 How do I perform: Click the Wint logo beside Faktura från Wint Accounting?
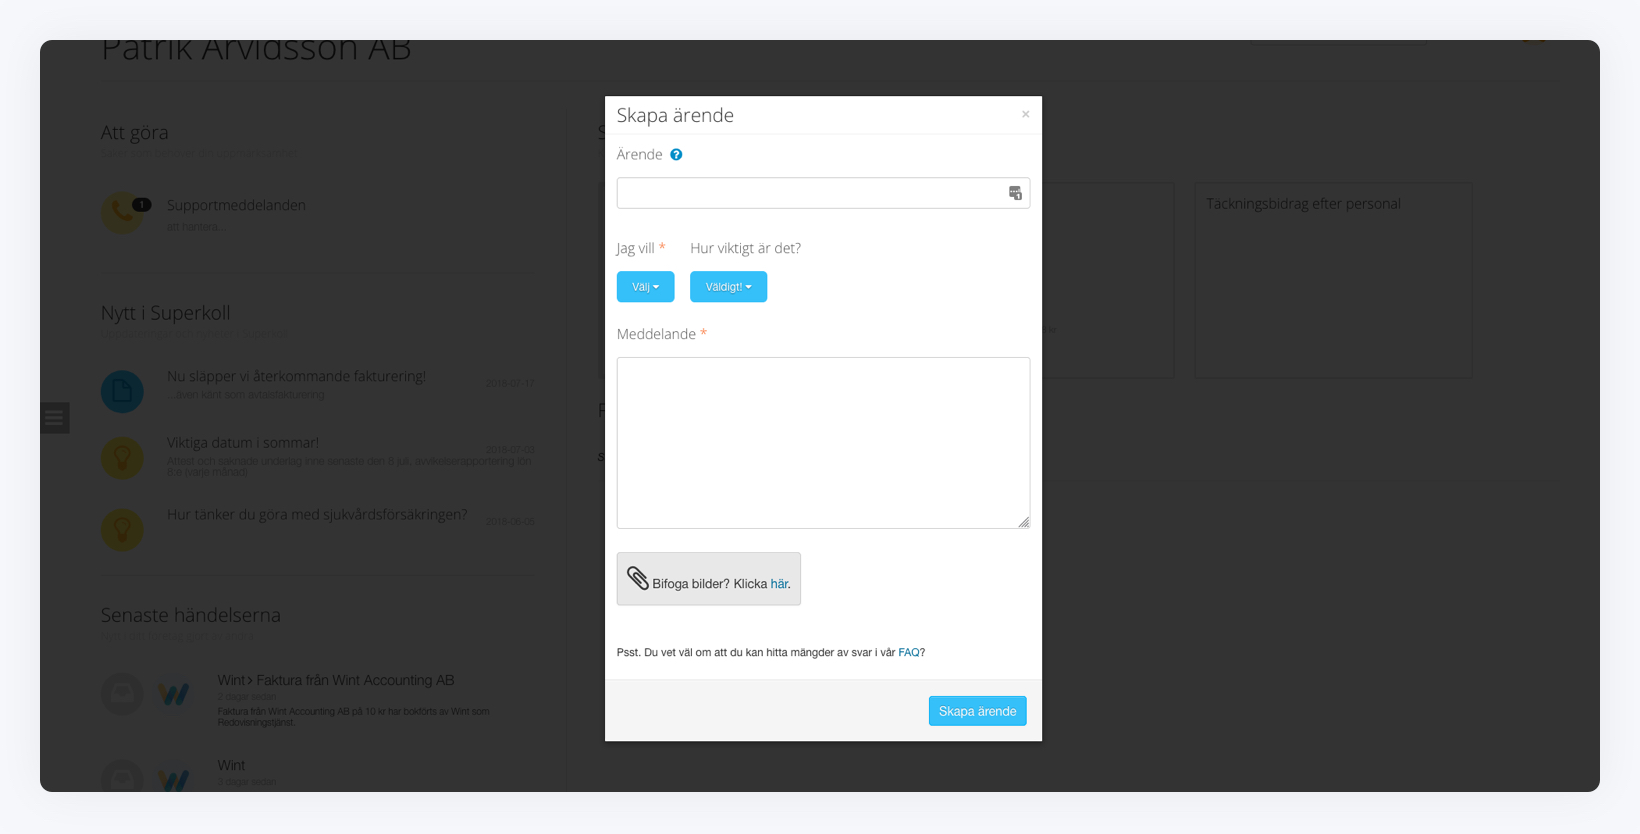[x=174, y=694]
